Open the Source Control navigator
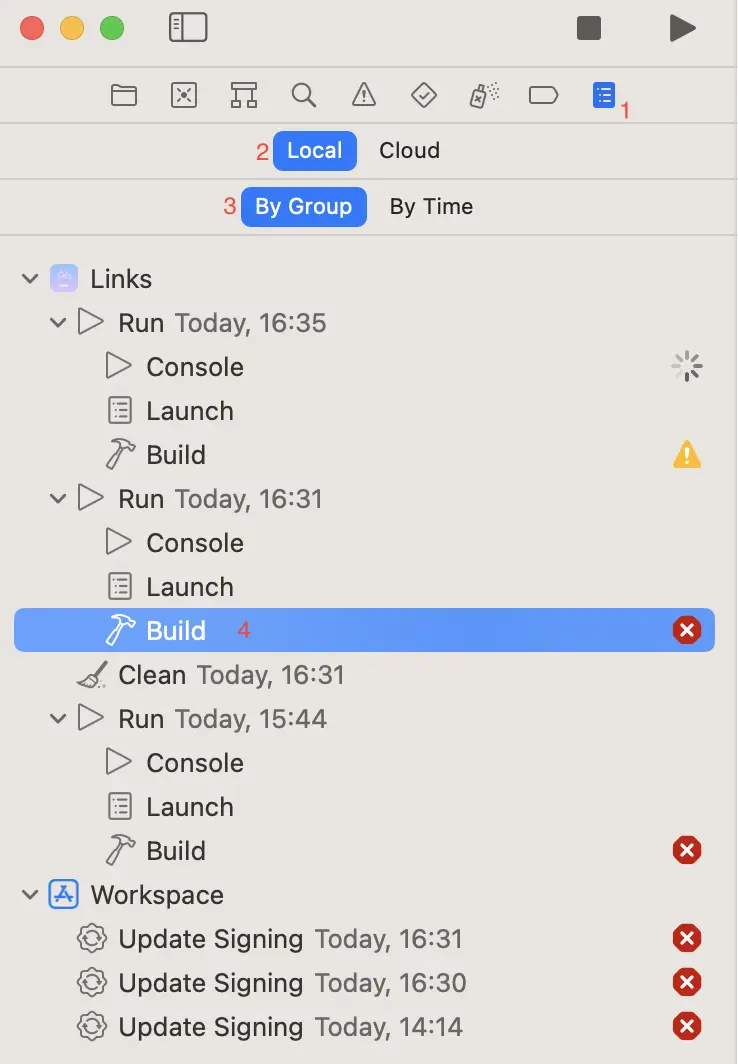This screenshot has width=738, height=1064. point(184,95)
